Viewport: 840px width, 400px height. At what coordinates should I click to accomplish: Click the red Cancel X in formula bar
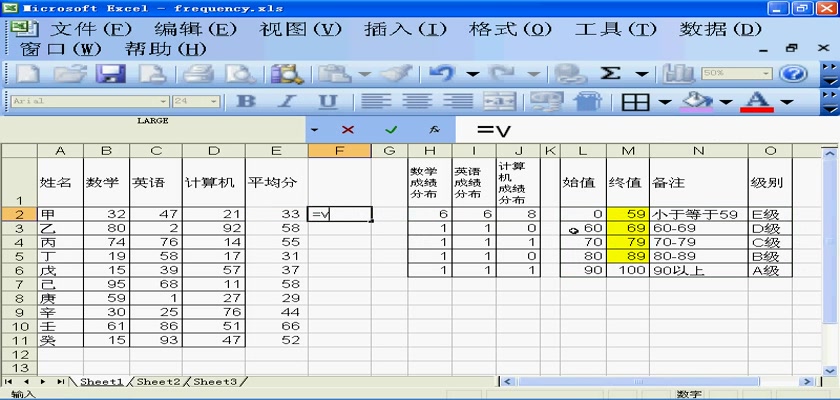[x=348, y=130]
